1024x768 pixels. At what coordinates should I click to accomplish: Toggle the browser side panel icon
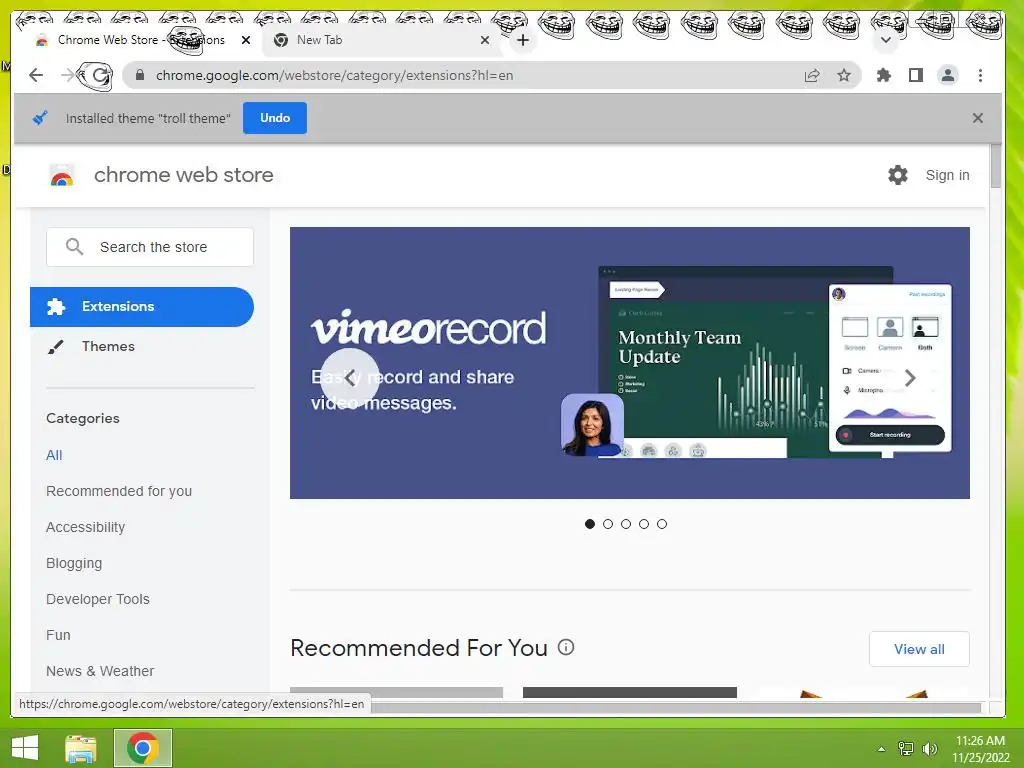click(916, 75)
